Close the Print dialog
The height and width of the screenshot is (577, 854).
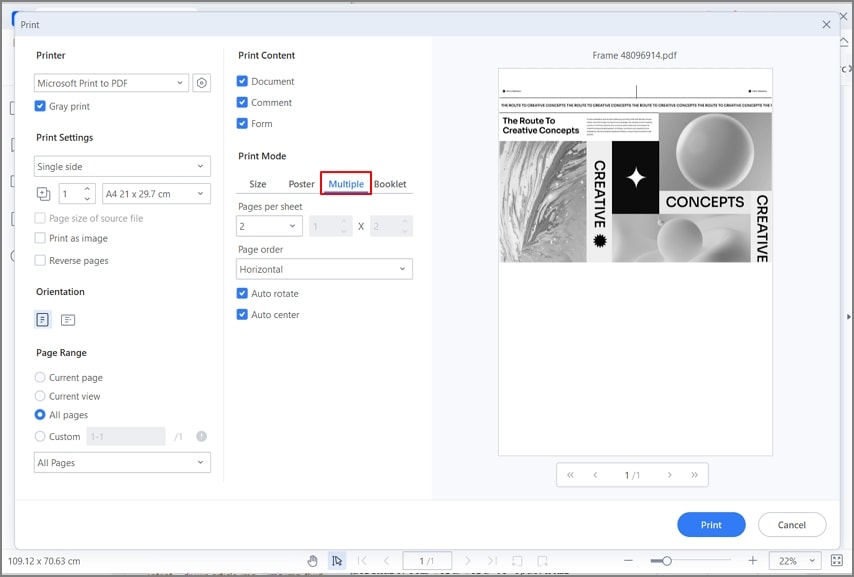pyautogui.click(x=826, y=25)
